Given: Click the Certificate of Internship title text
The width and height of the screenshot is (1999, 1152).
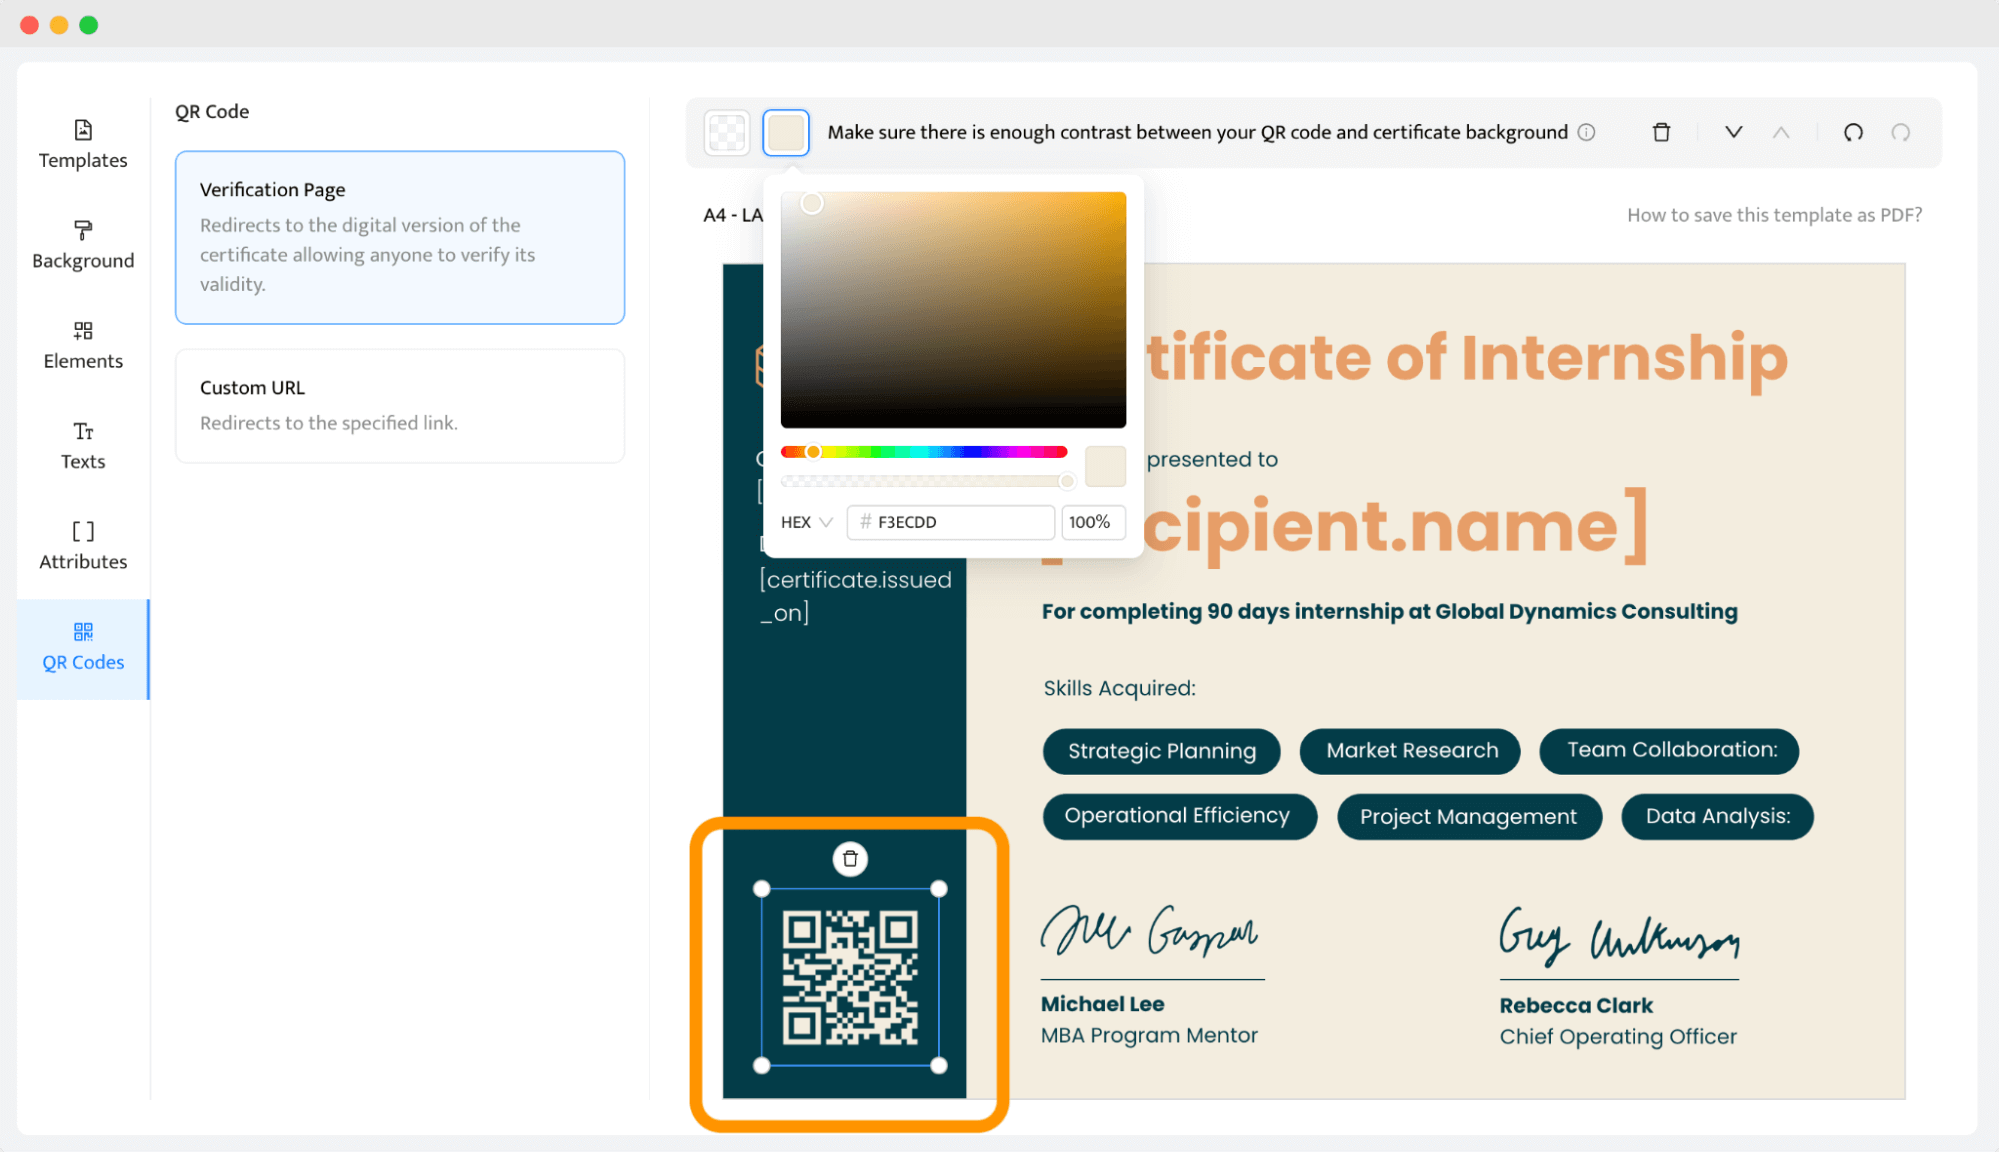Looking at the screenshot, I should pos(1466,358).
